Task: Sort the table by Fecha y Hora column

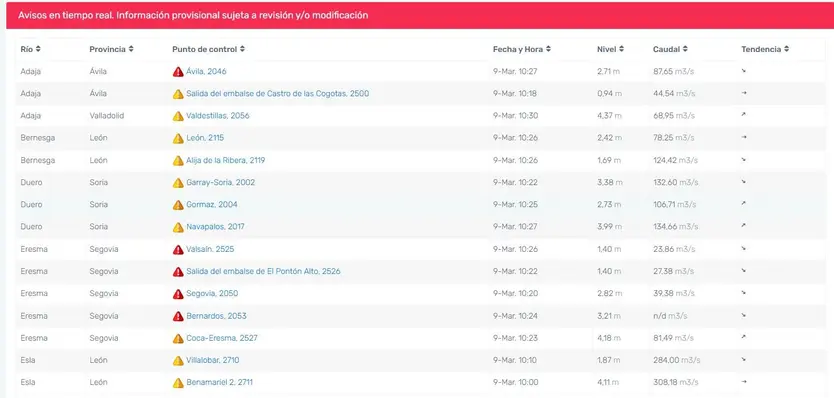Action: (x=522, y=49)
